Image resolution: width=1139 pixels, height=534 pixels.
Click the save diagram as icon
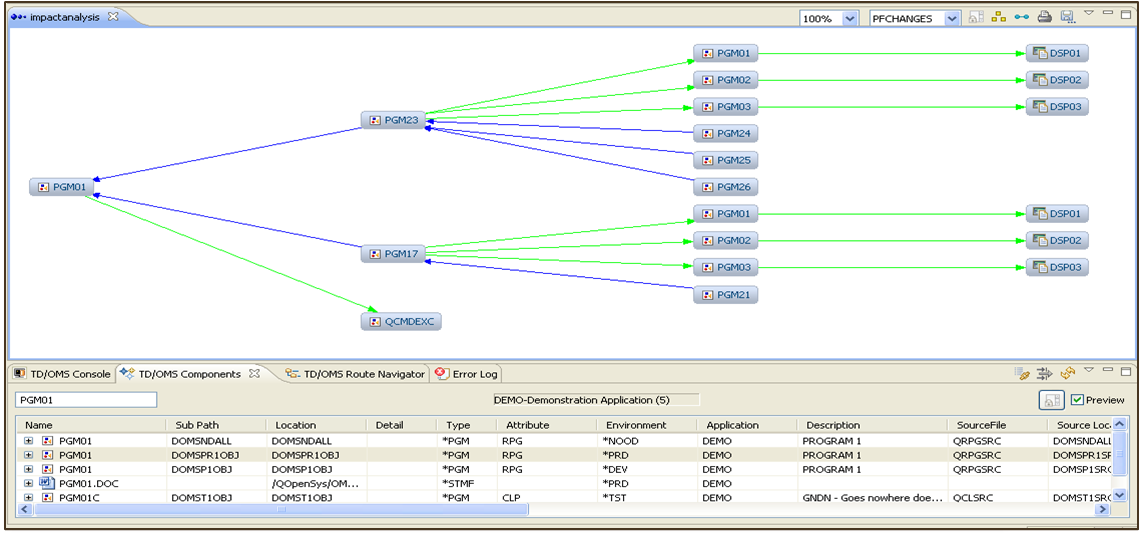click(1067, 17)
